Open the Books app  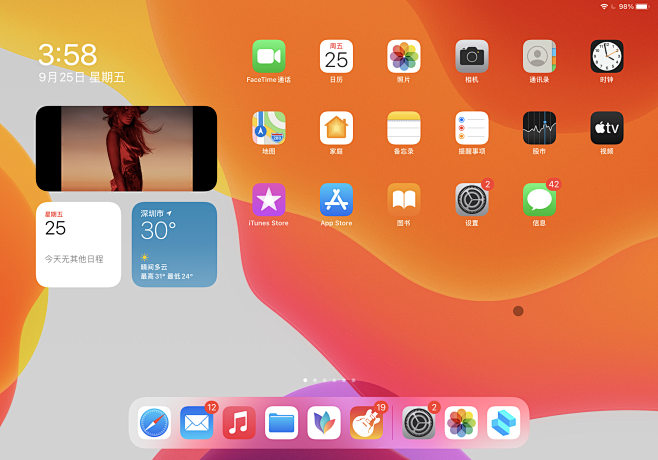click(404, 200)
